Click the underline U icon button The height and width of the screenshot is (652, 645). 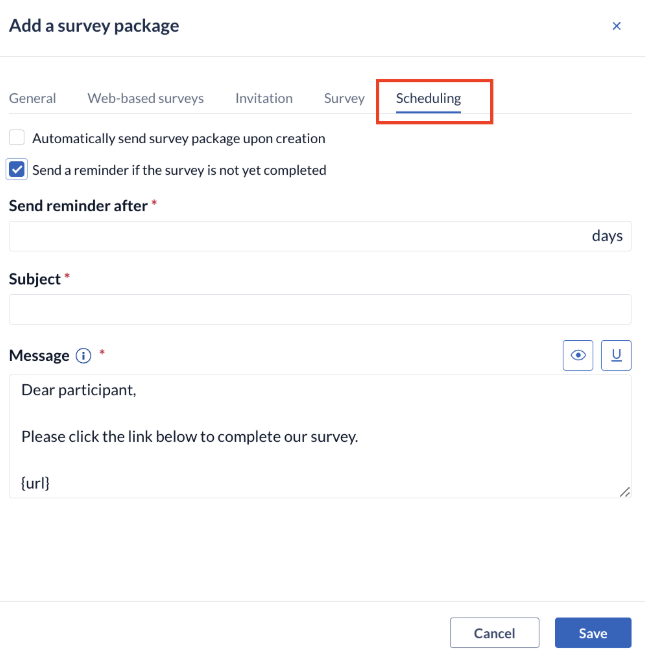point(616,355)
